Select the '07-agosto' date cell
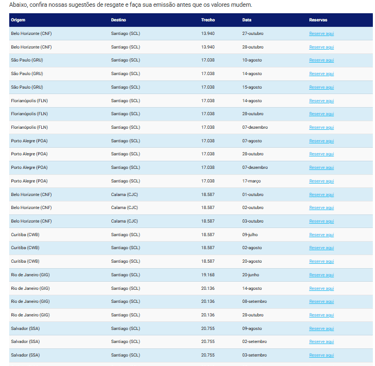This screenshot has width=375, height=366. 252,141
